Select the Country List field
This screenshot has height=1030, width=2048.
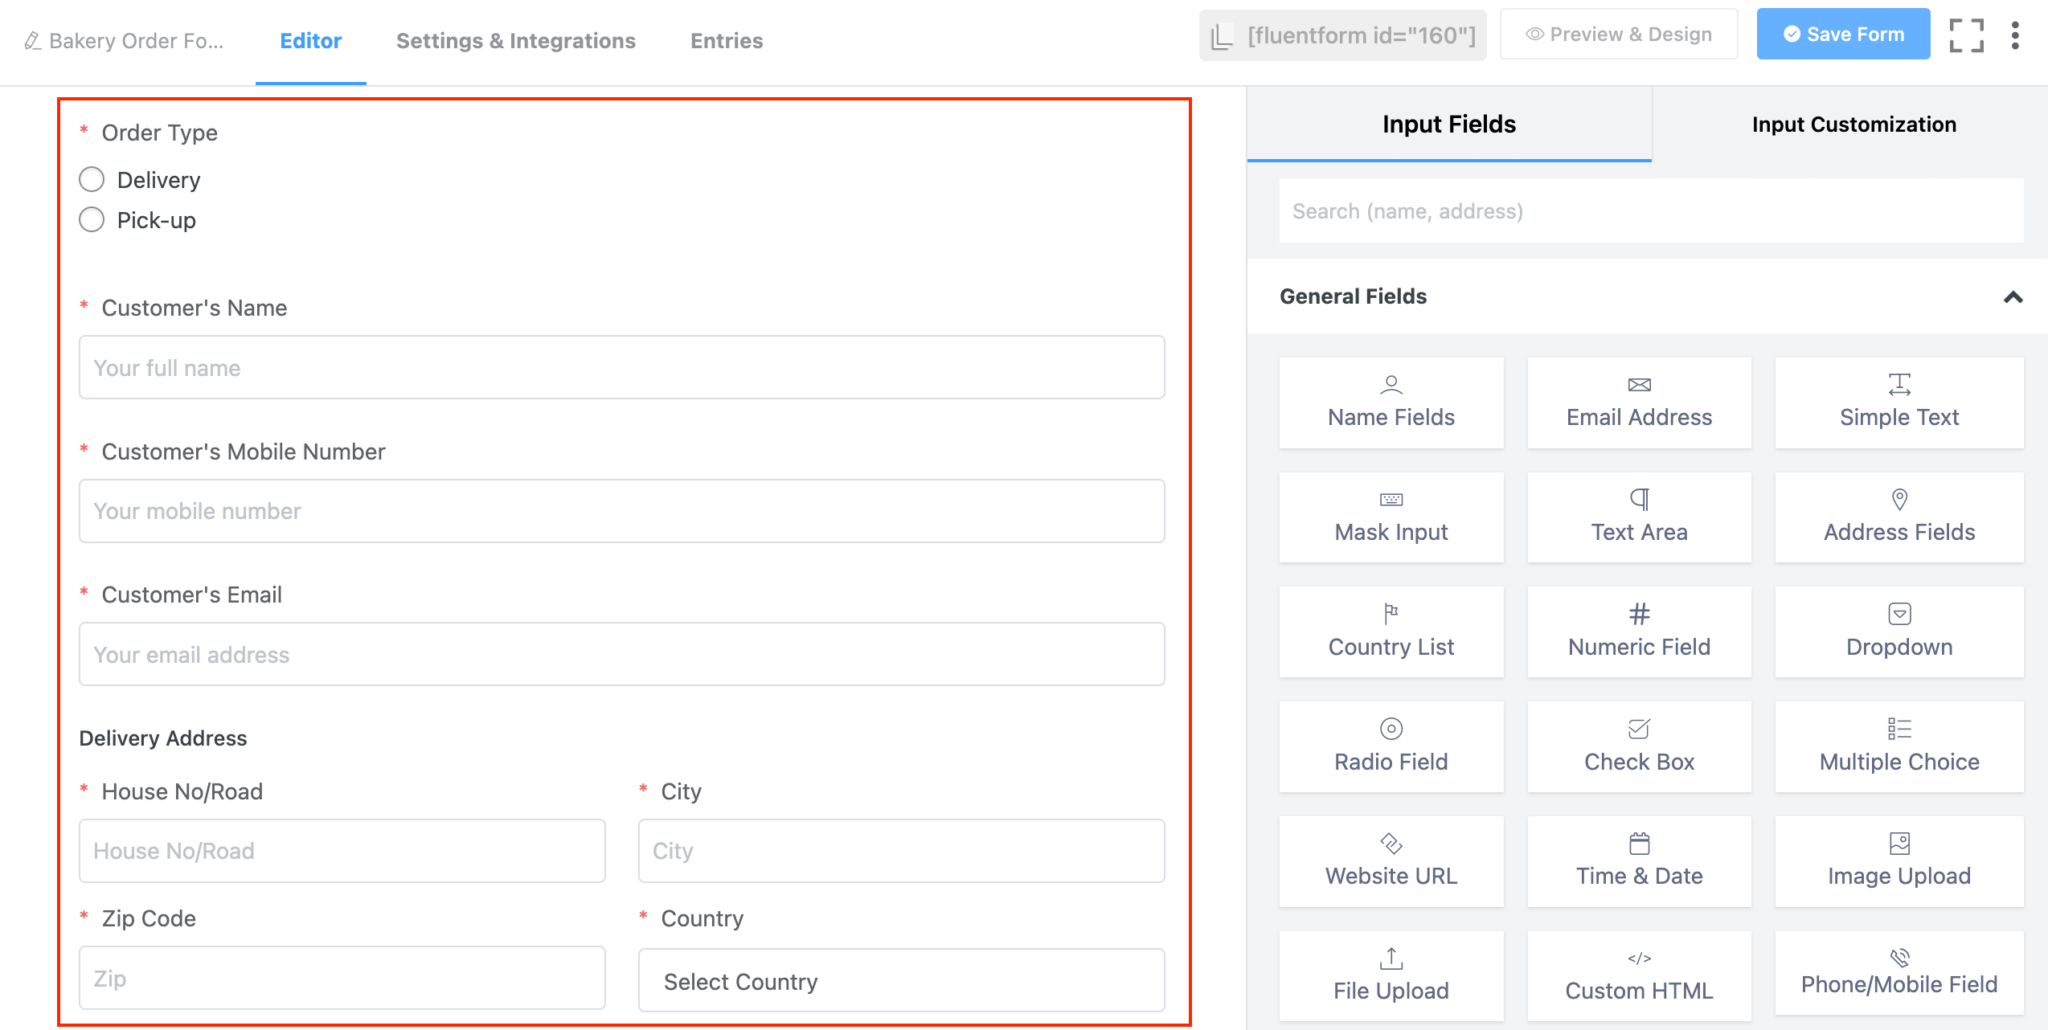(1391, 631)
